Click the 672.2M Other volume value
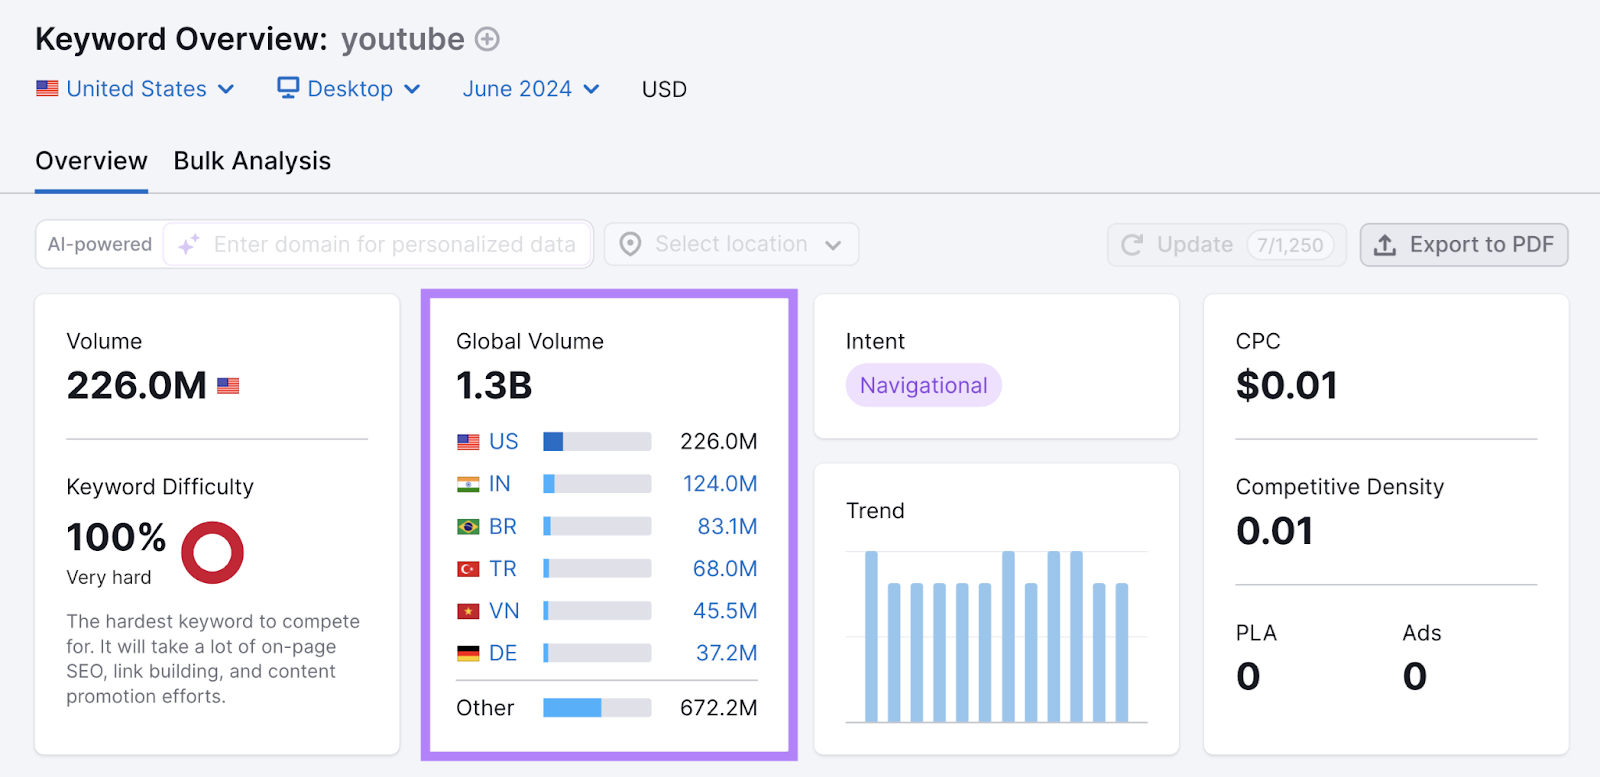The width and height of the screenshot is (1600, 777). click(x=719, y=708)
